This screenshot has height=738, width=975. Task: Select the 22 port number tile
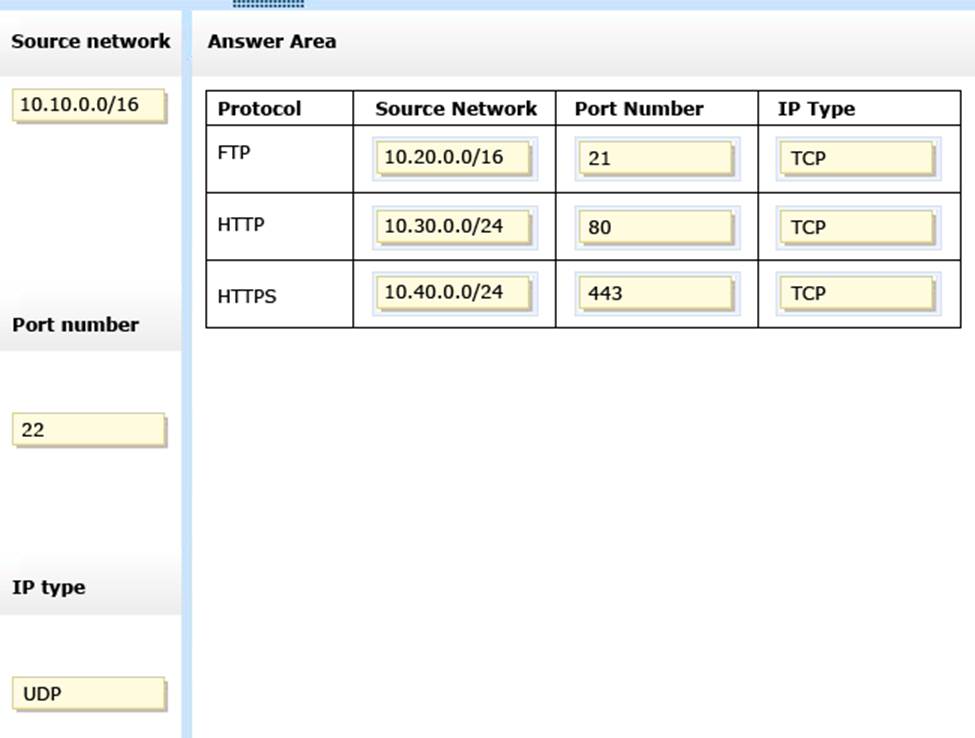[x=88, y=430]
